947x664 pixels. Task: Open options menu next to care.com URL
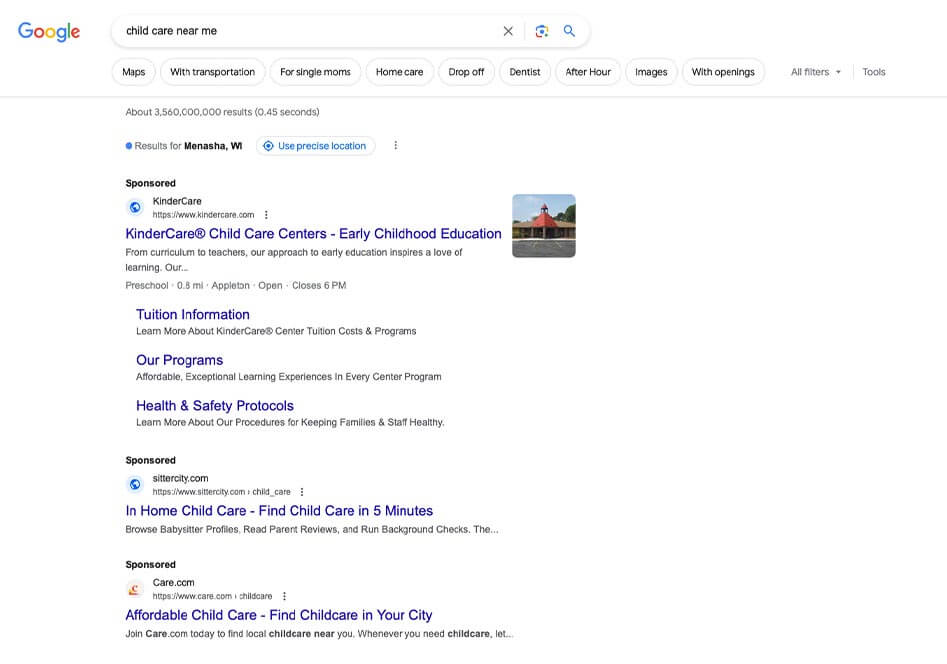(x=284, y=596)
